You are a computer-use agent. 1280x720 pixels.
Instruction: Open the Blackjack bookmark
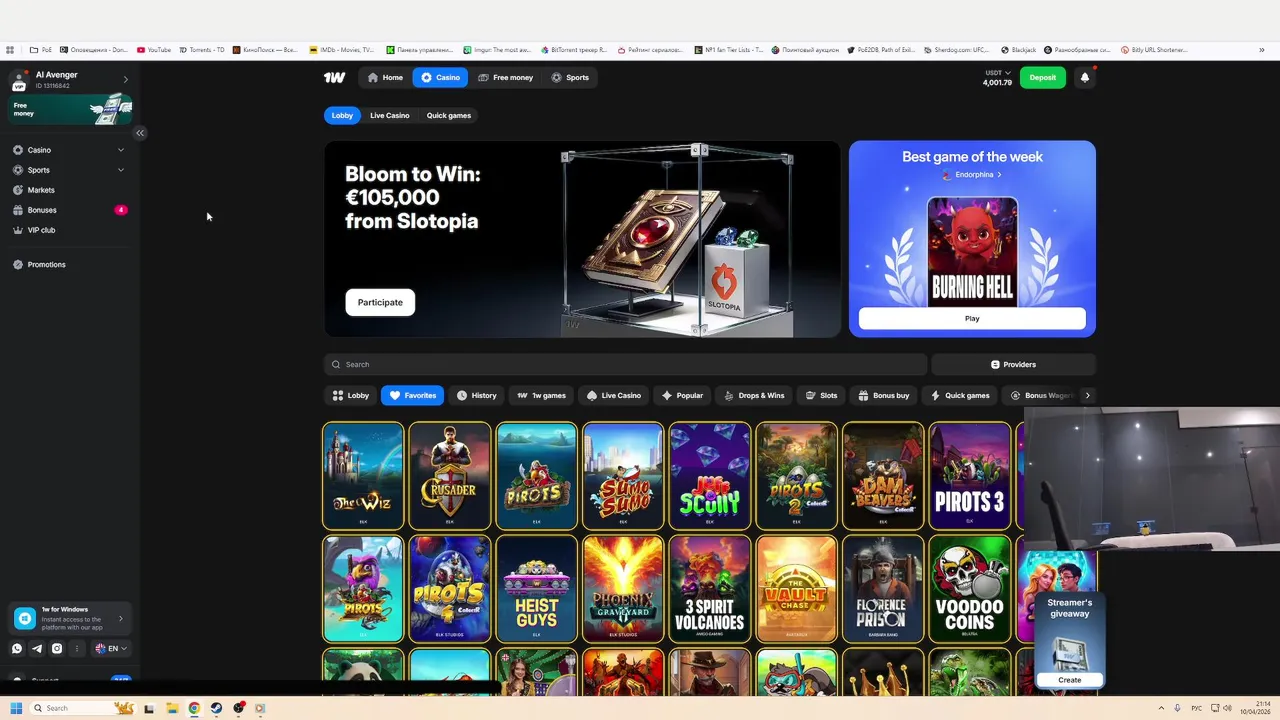(1018, 49)
